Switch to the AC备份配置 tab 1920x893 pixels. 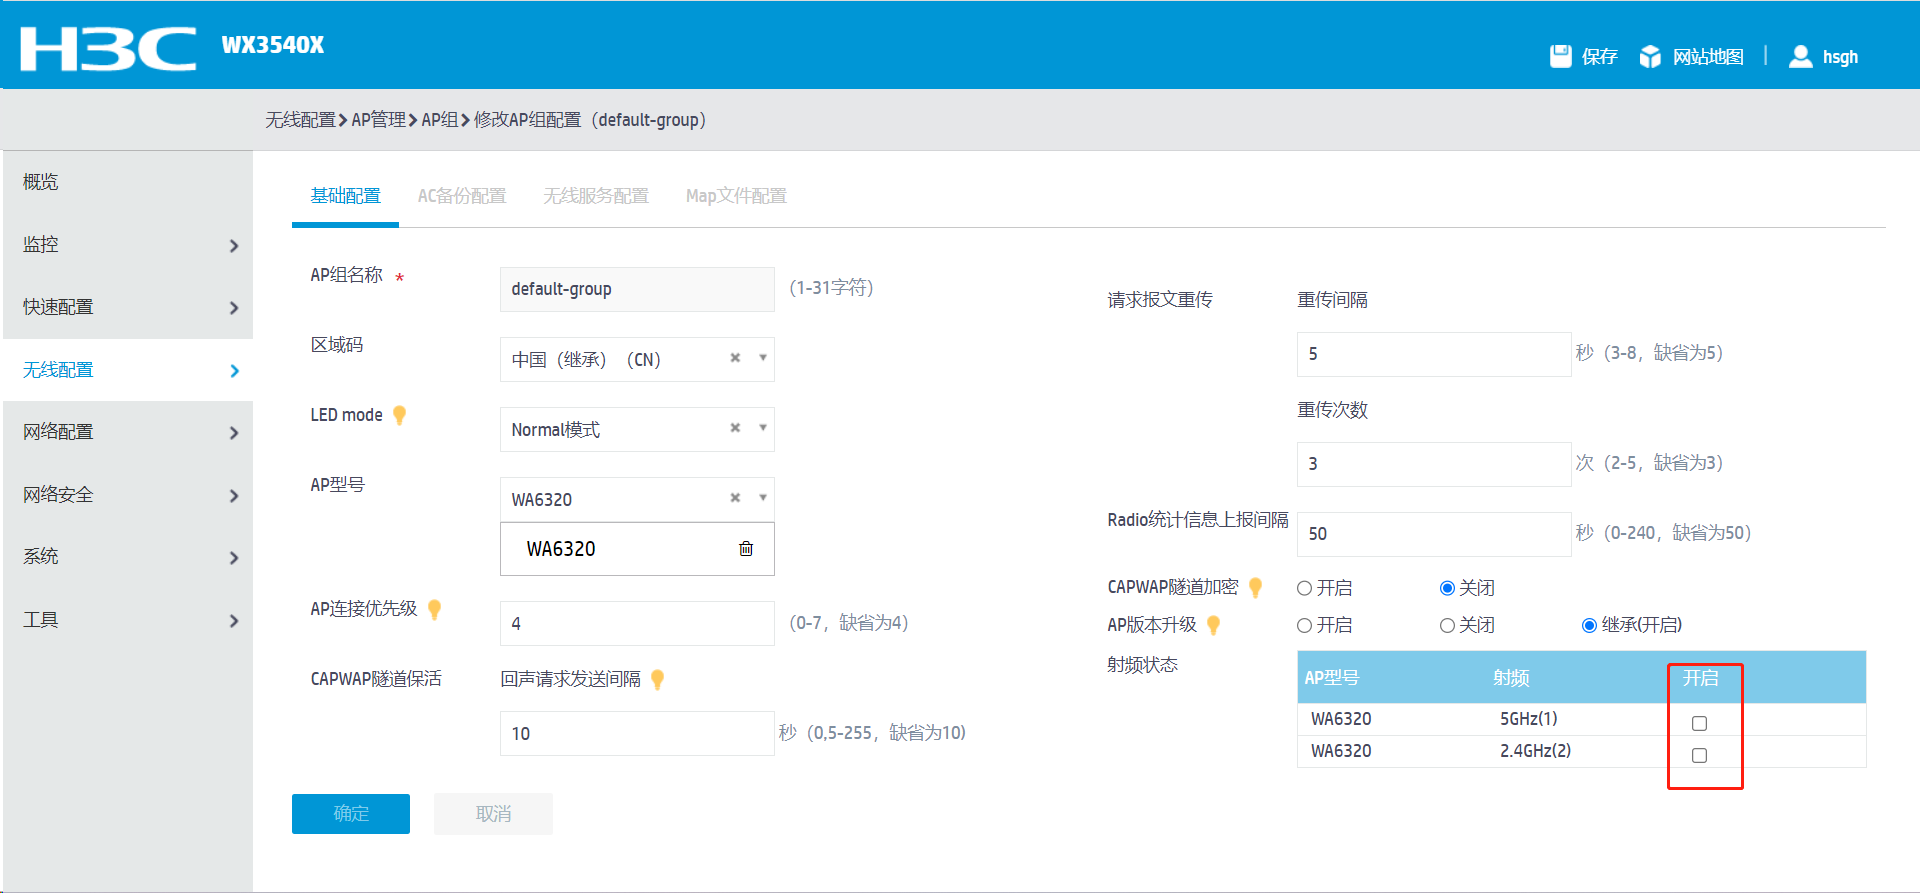[x=462, y=196]
